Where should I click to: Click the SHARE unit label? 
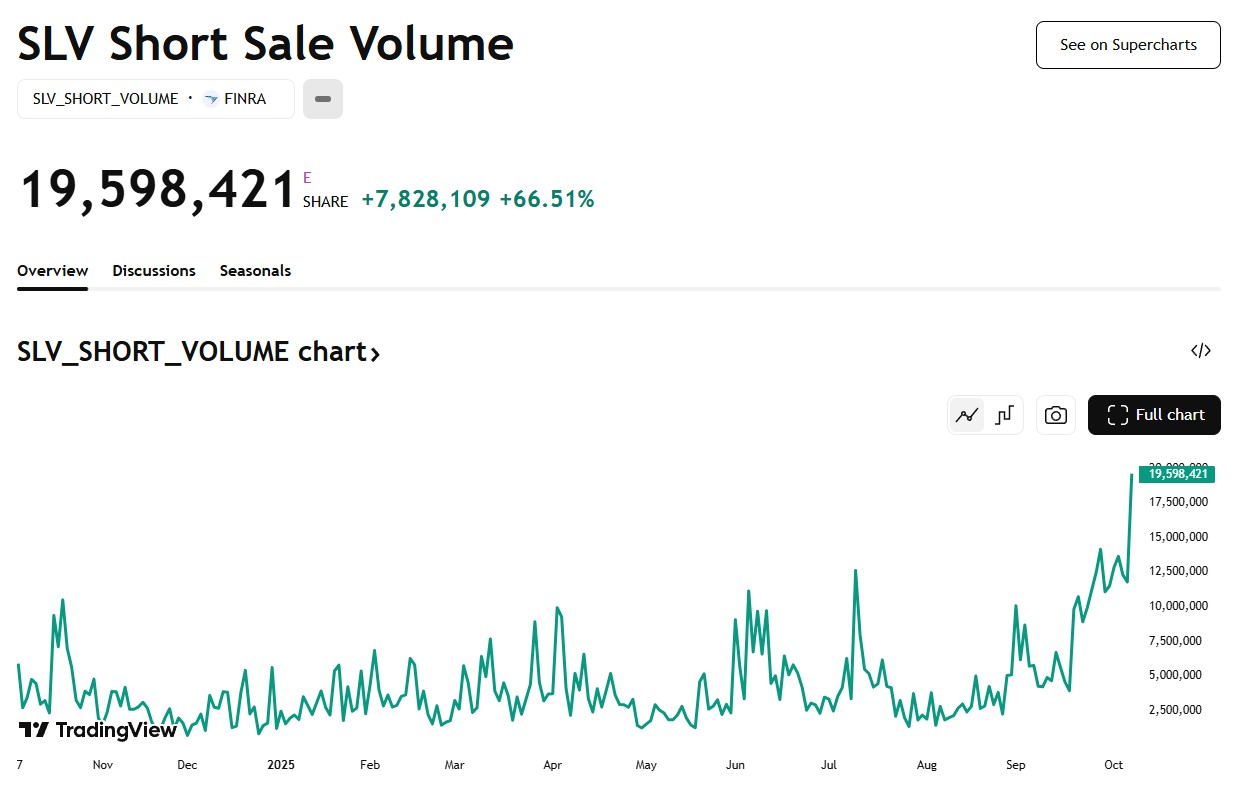click(x=326, y=202)
